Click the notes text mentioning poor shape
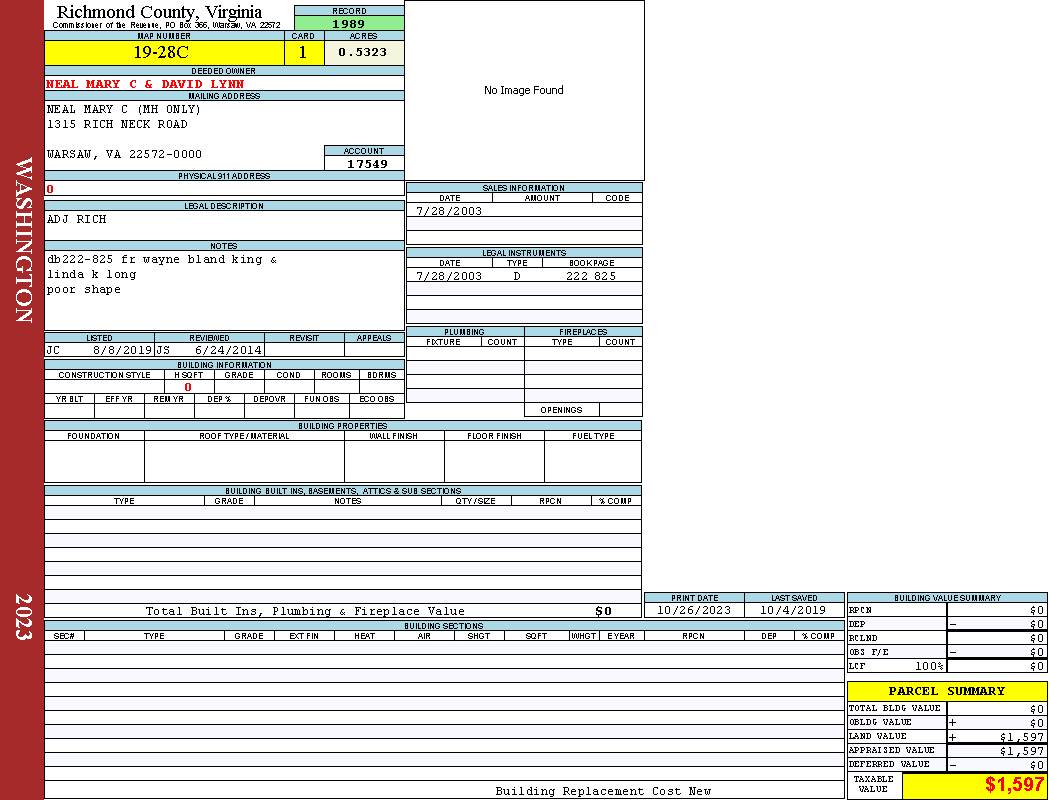The height and width of the screenshot is (800, 1050). click(84, 290)
